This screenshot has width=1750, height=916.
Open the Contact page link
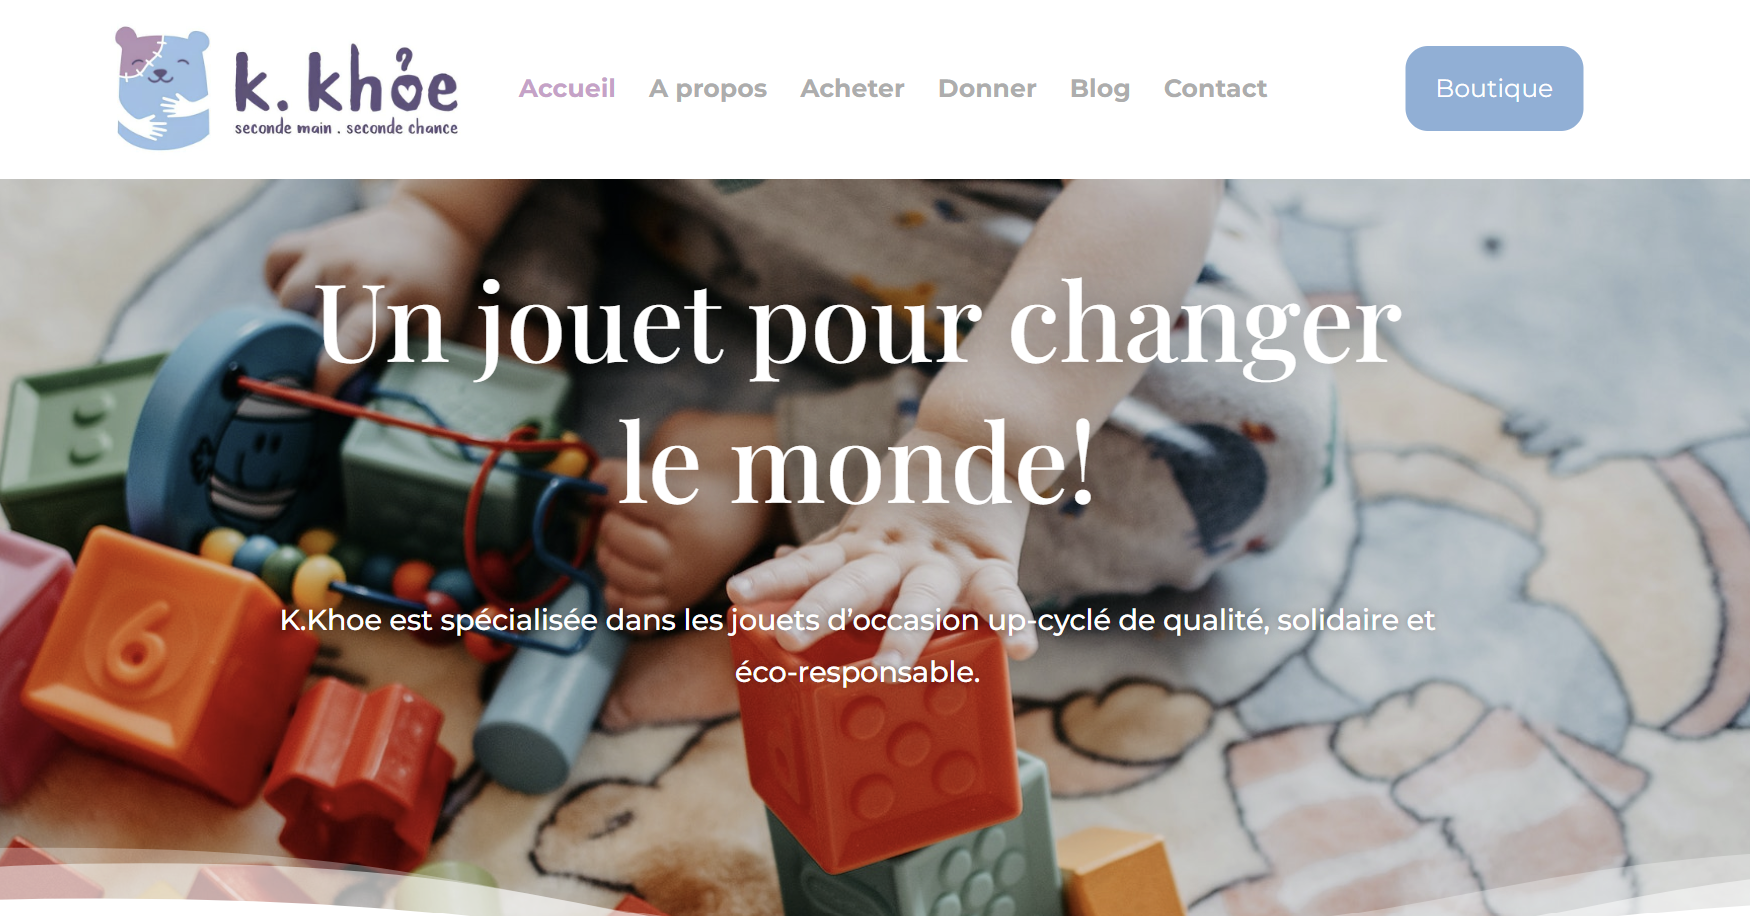1215,88
